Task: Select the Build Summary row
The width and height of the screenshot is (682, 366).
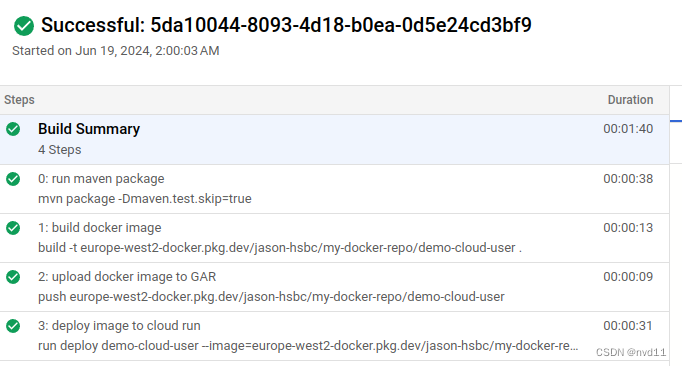Action: coord(334,140)
